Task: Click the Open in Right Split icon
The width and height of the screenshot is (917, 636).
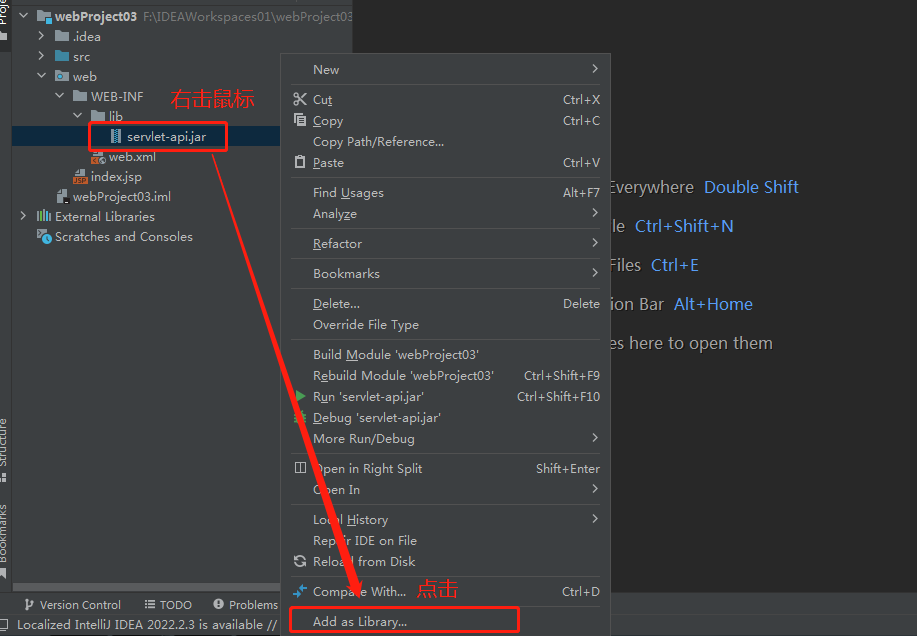Action: click(300, 468)
